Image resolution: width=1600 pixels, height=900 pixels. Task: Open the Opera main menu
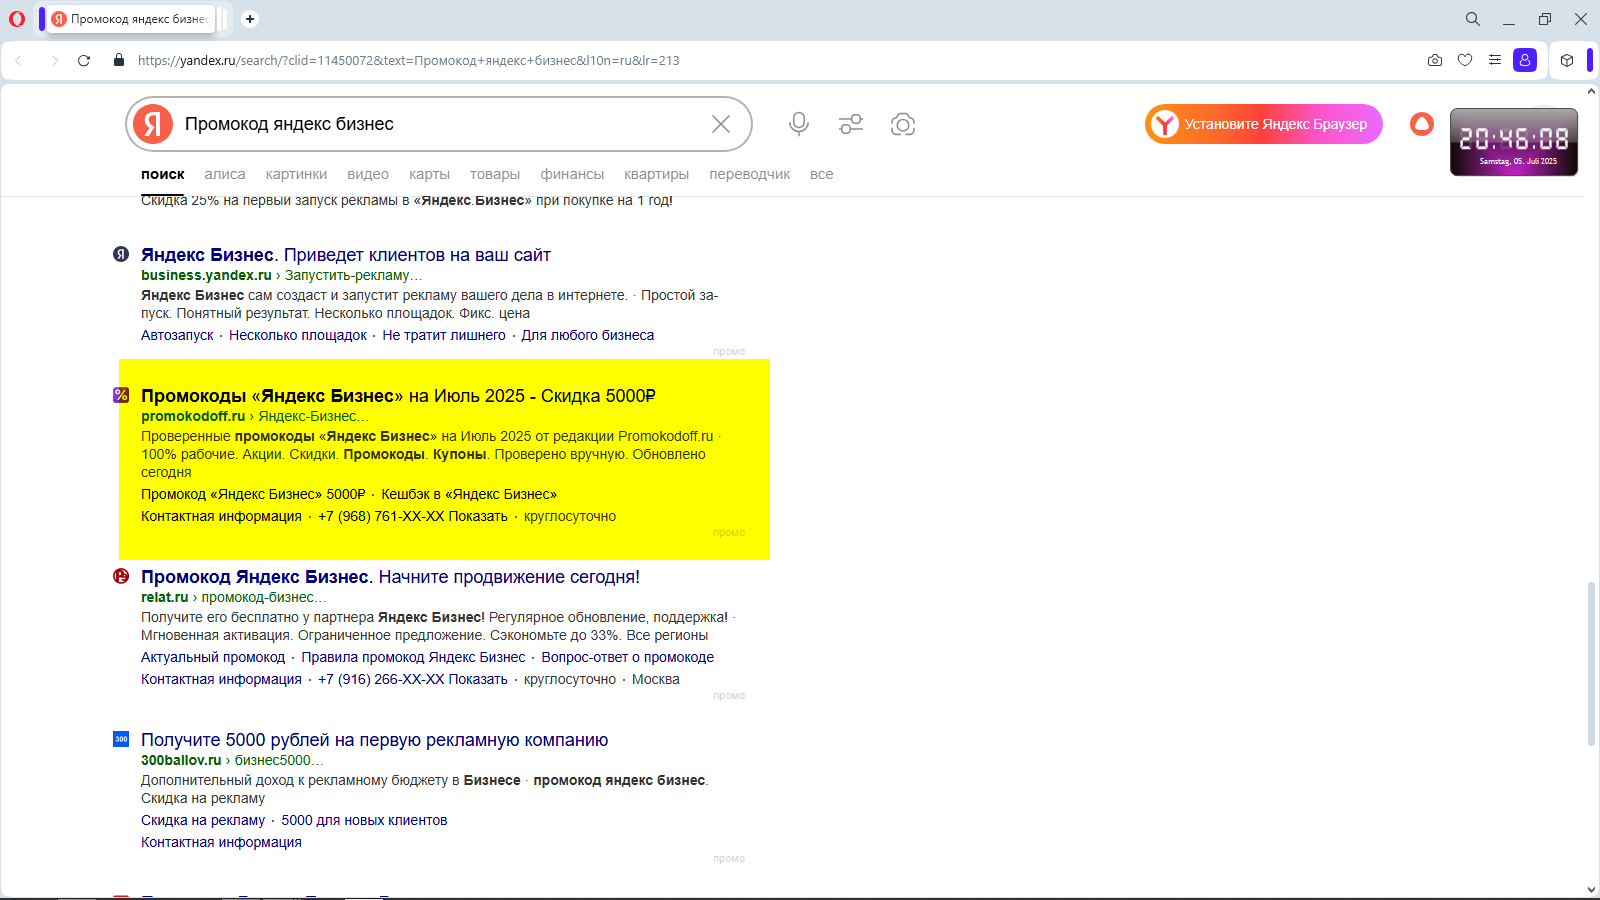[17, 19]
